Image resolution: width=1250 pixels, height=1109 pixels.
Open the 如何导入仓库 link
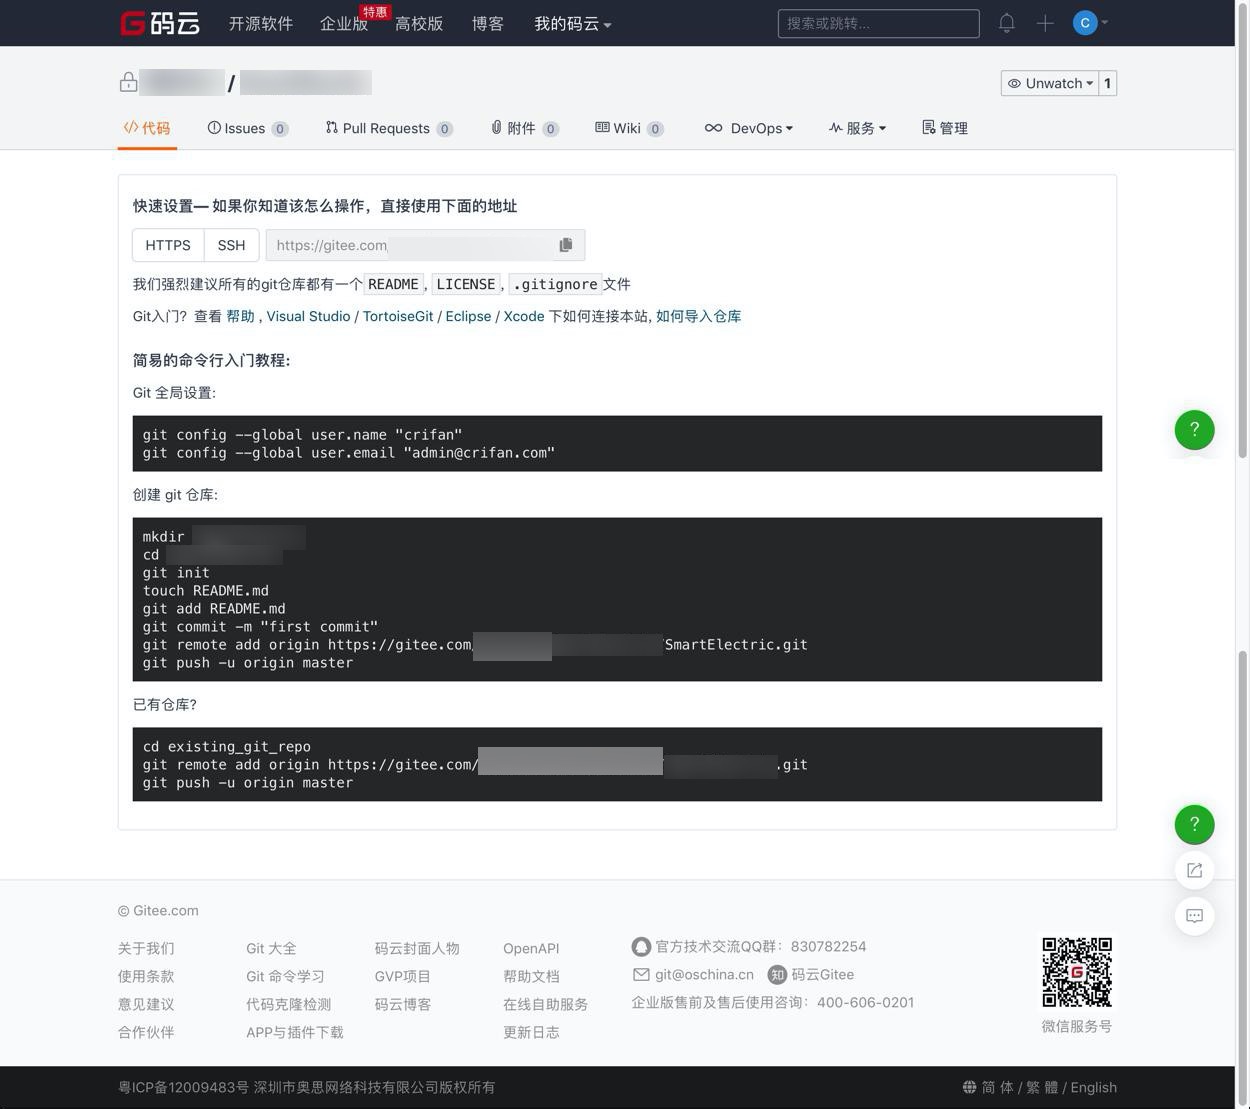click(698, 316)
